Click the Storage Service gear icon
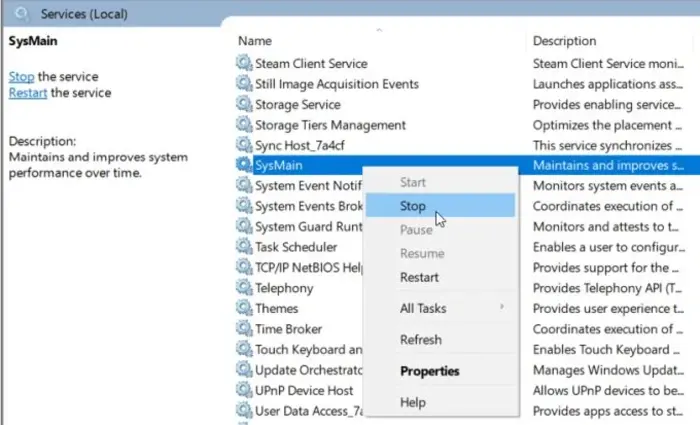700x425 pixels. [244, 104]
